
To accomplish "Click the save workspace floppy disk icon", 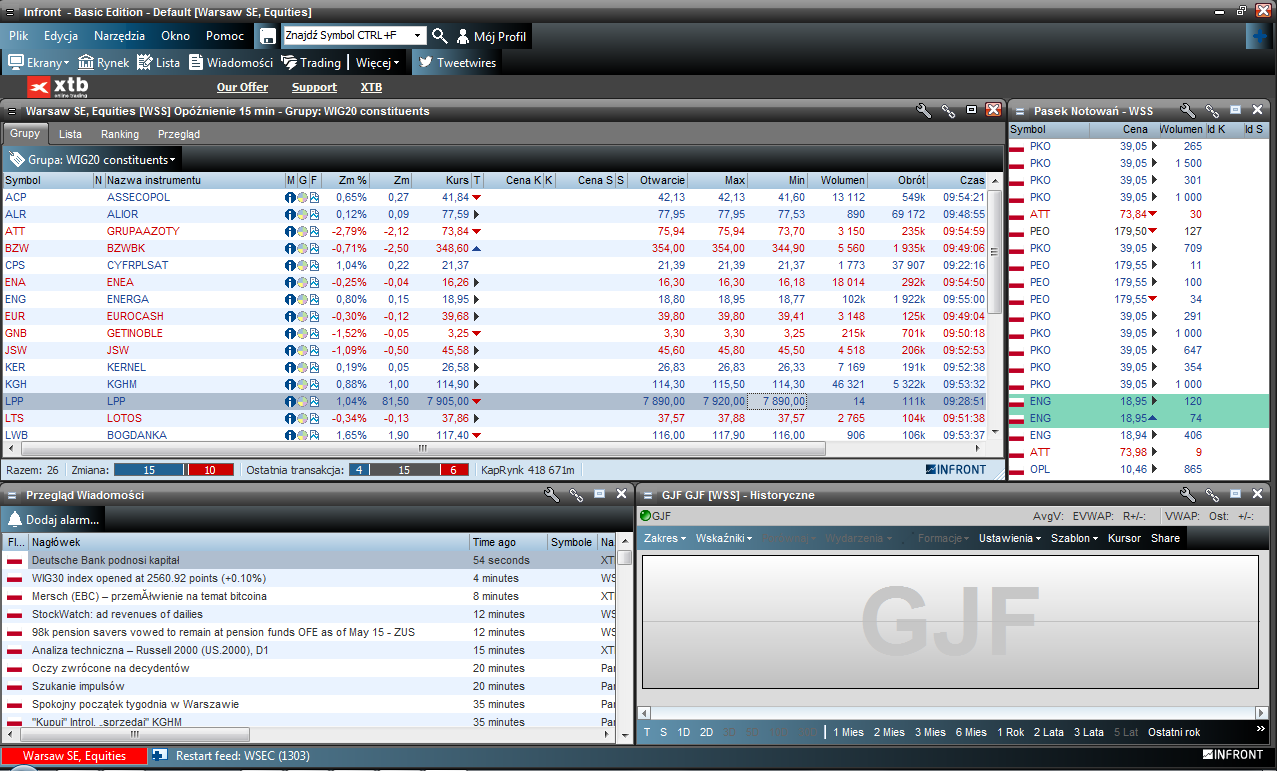I will pos(267,36).
